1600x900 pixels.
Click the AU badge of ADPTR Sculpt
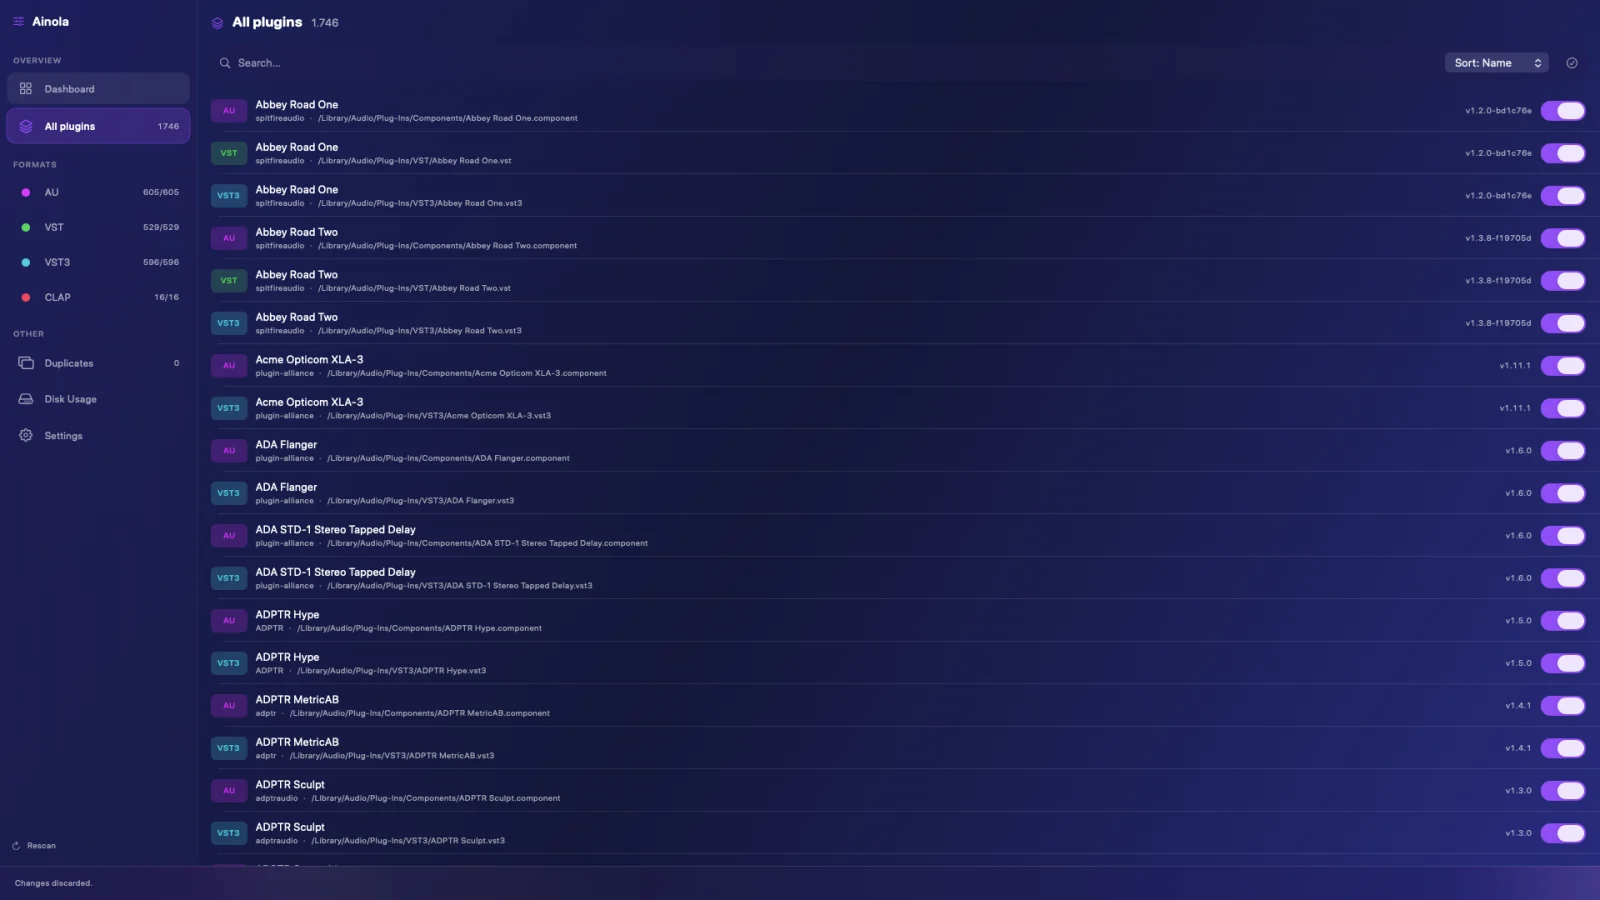(x=229, y=791)
